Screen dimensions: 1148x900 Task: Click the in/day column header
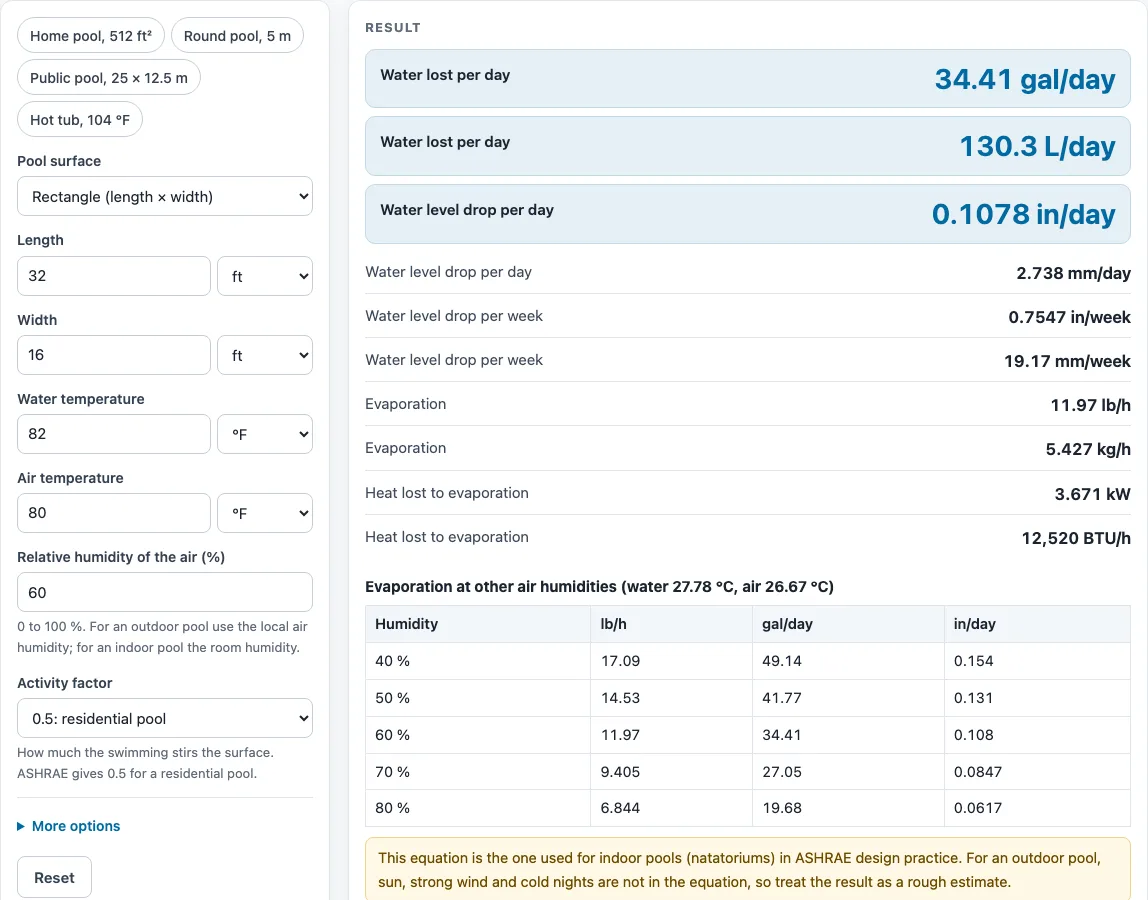coord(1037,624)
